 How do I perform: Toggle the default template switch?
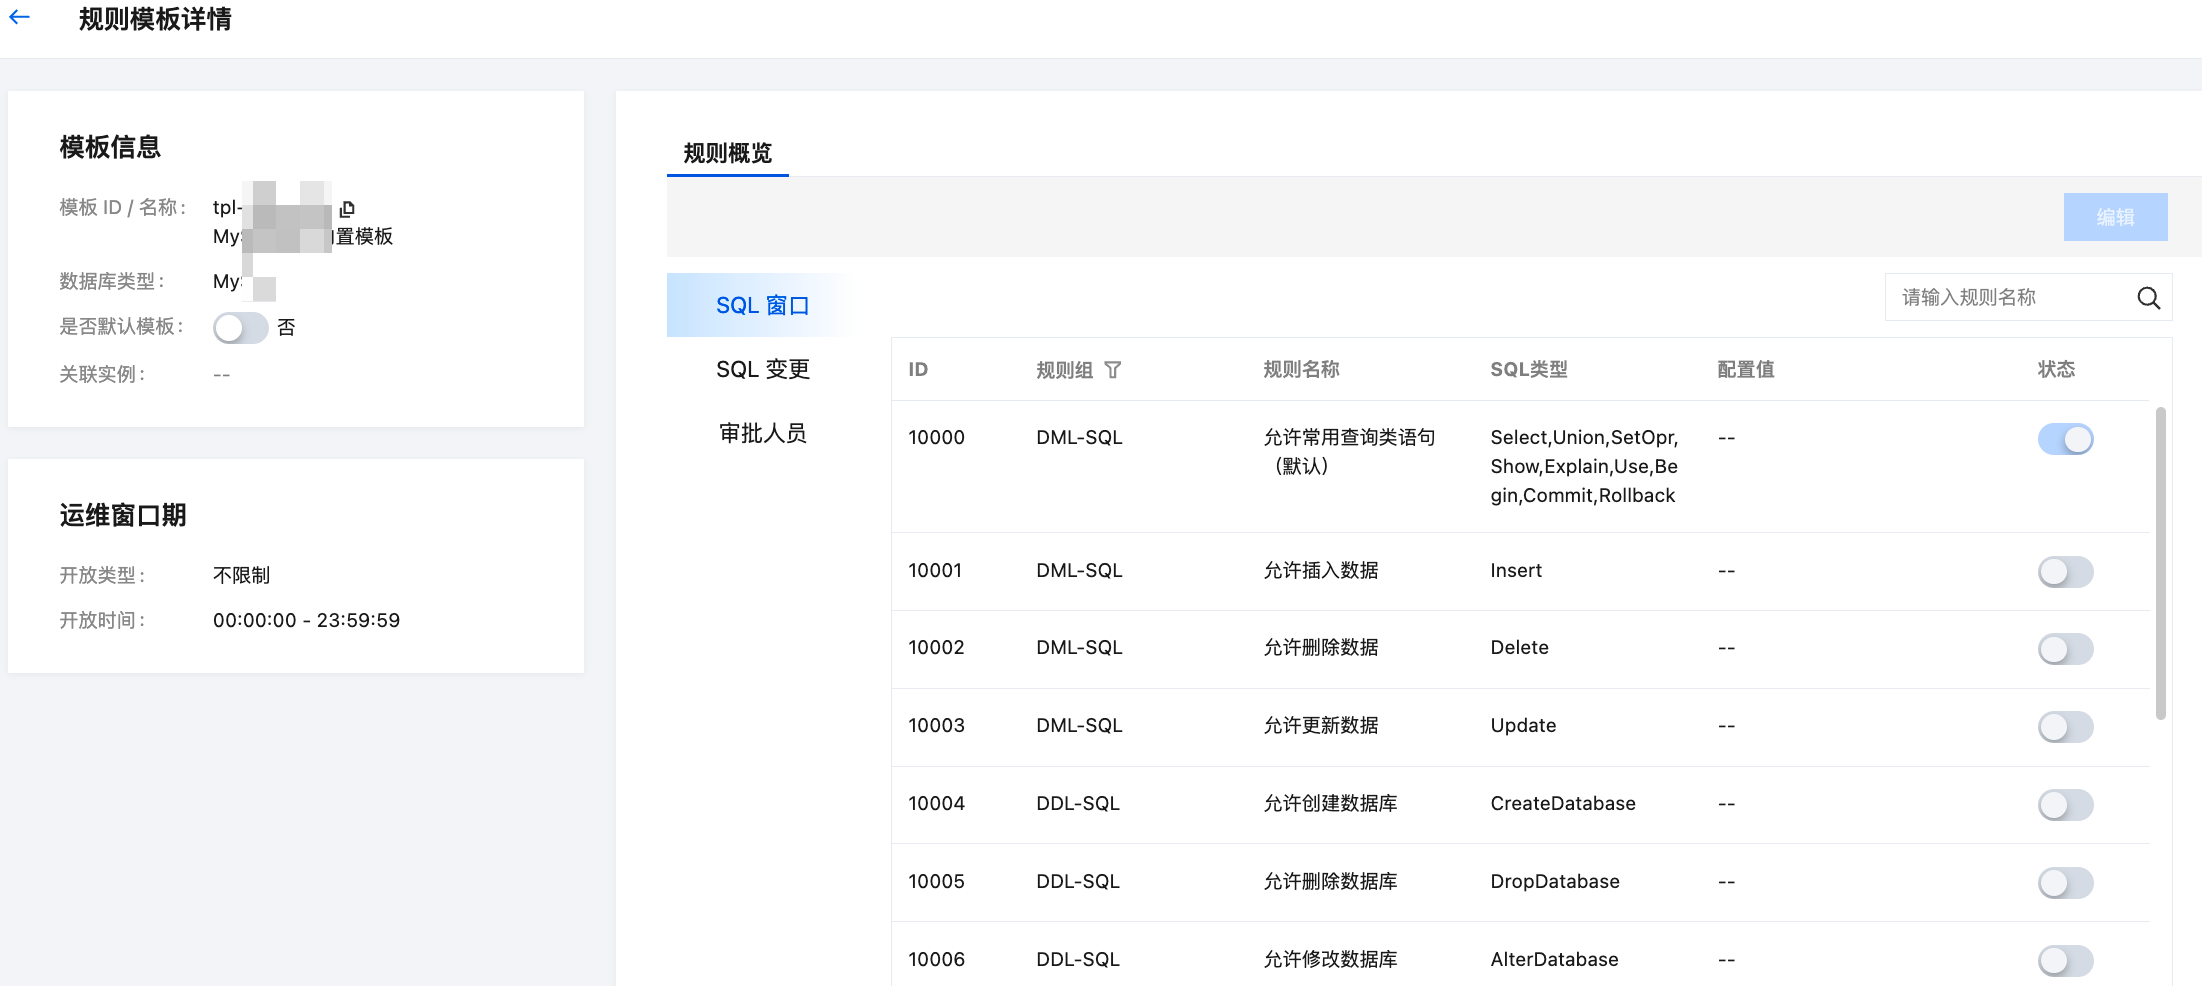(x=240, y=328)
